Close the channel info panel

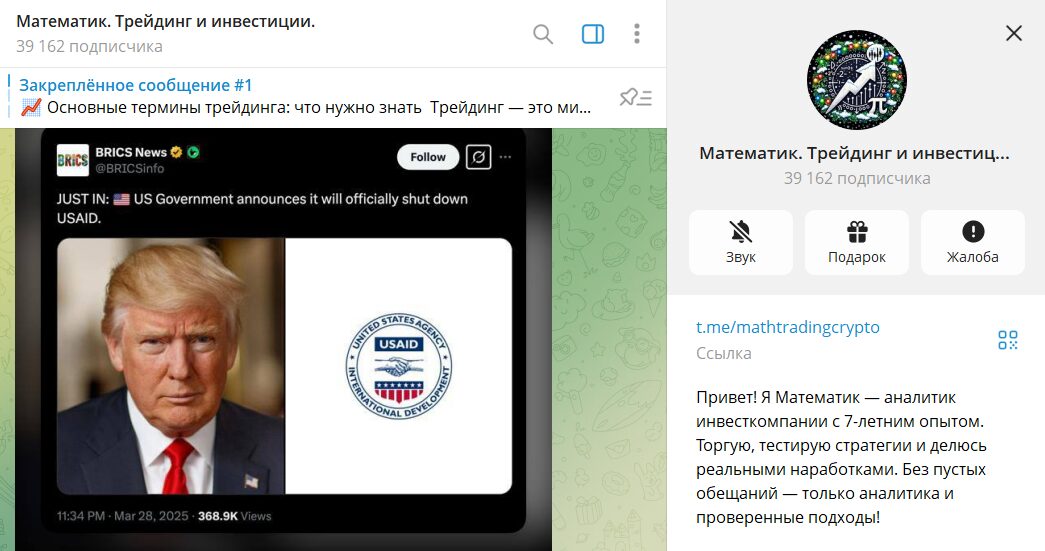click(1014, 33)
